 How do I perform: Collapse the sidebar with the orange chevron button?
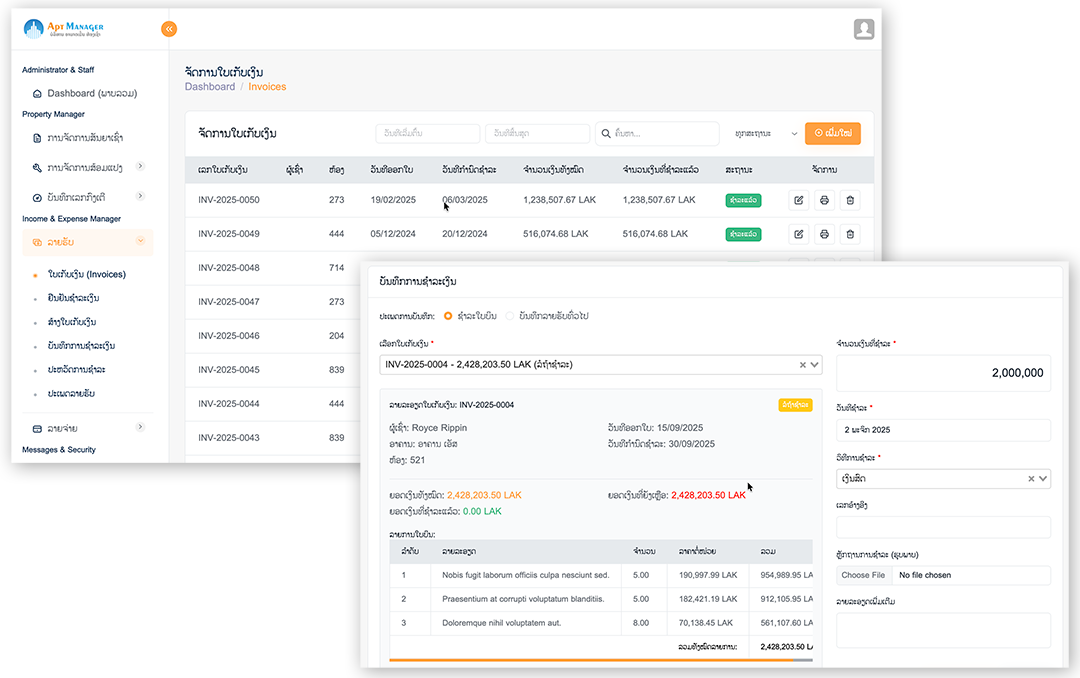(169, 29)
